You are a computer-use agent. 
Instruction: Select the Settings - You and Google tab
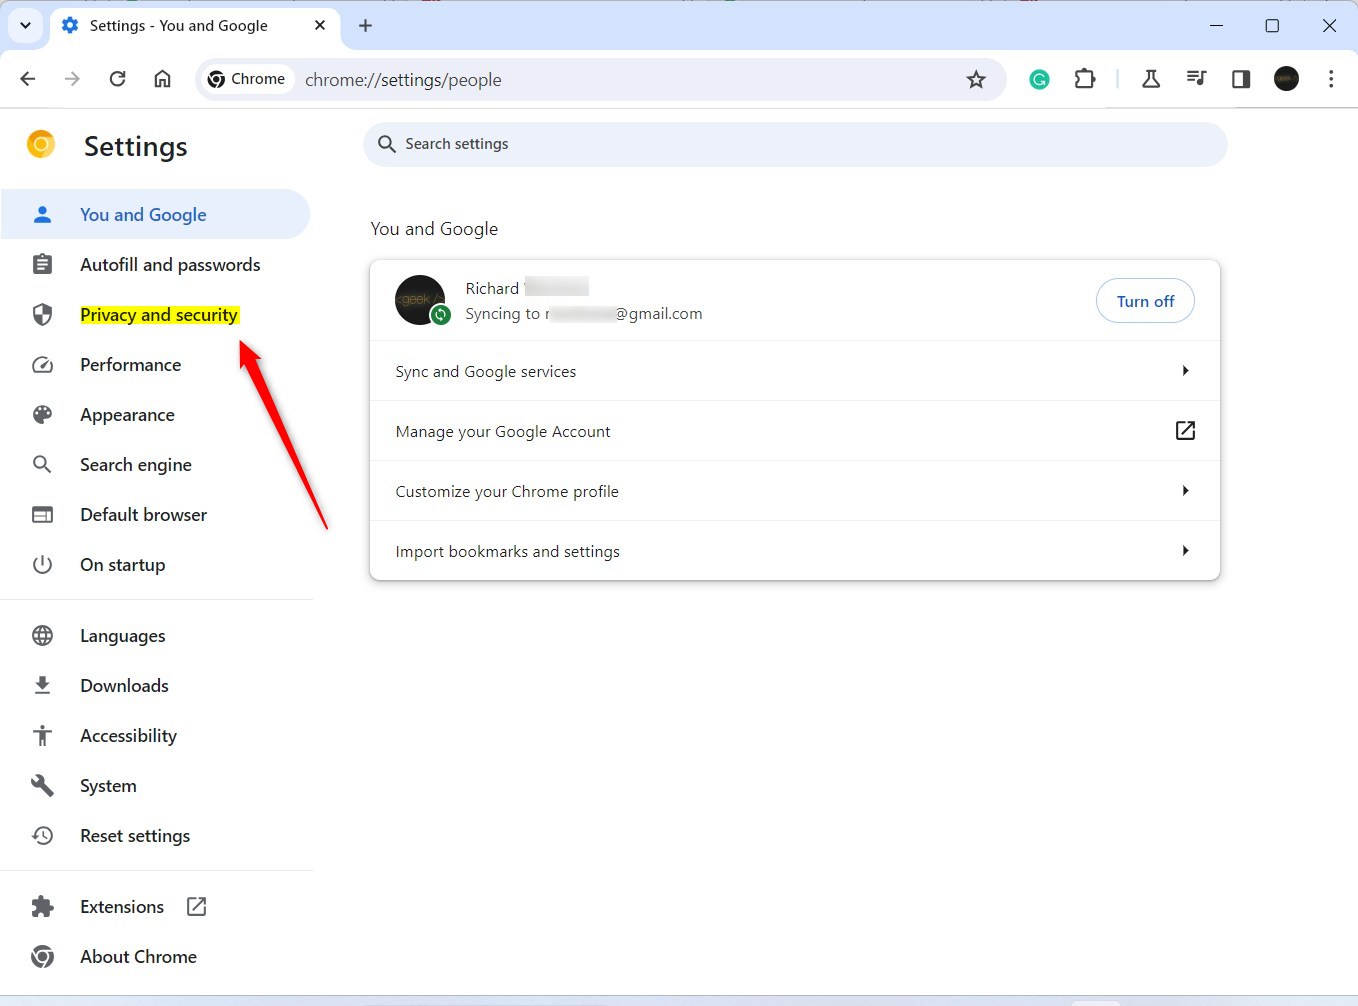click(178, 26)
